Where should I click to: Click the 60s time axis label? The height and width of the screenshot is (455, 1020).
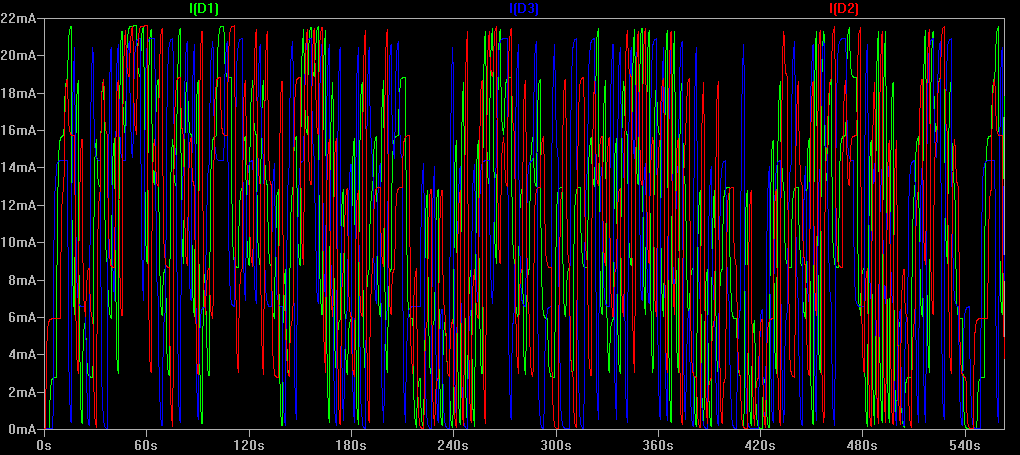point(146,446)
